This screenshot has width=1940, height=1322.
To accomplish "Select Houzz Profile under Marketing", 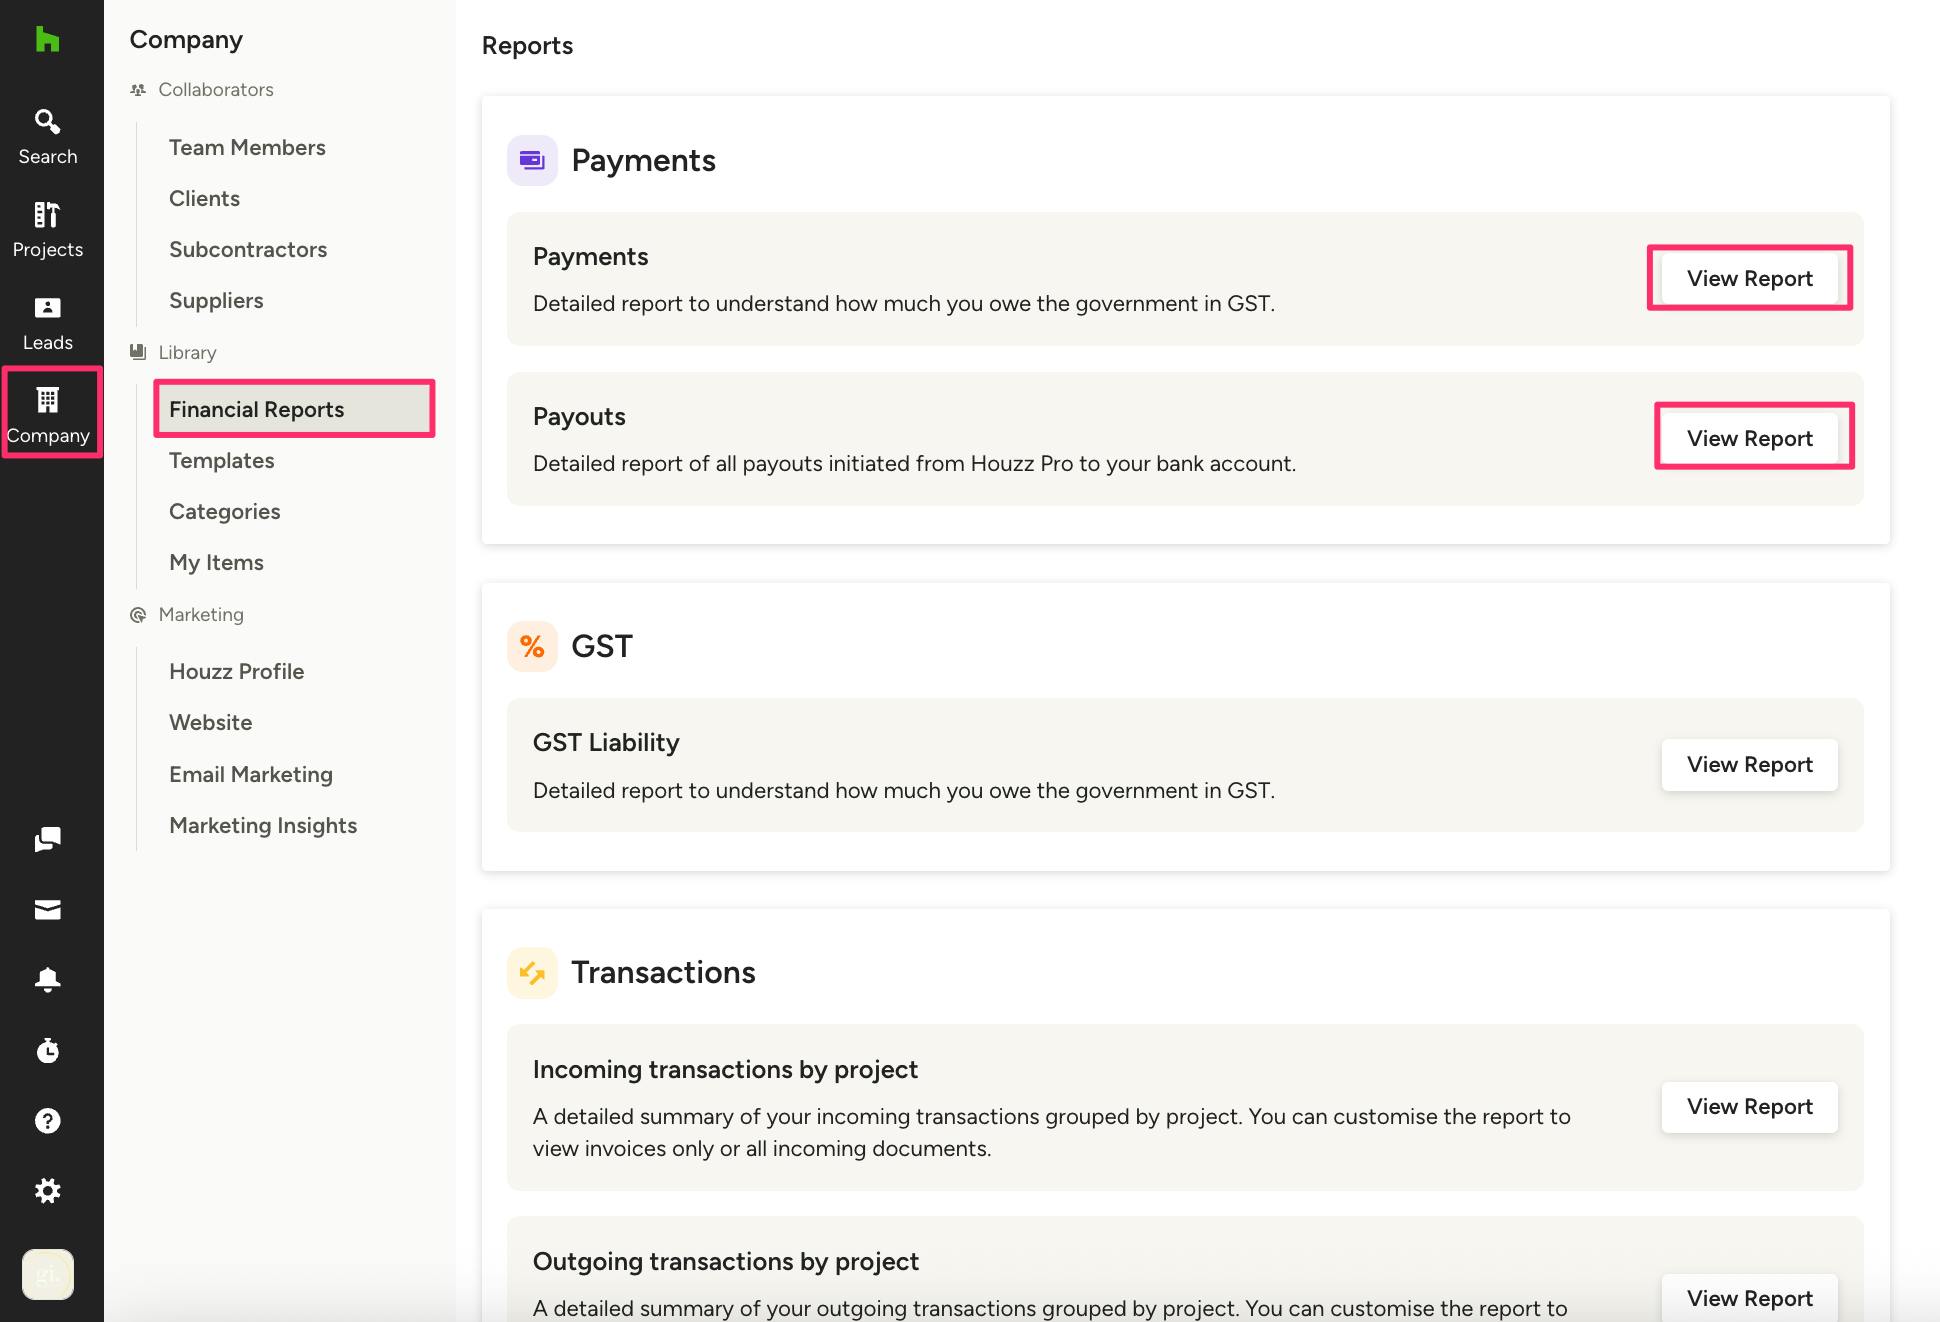I will (x=236, y=671).
